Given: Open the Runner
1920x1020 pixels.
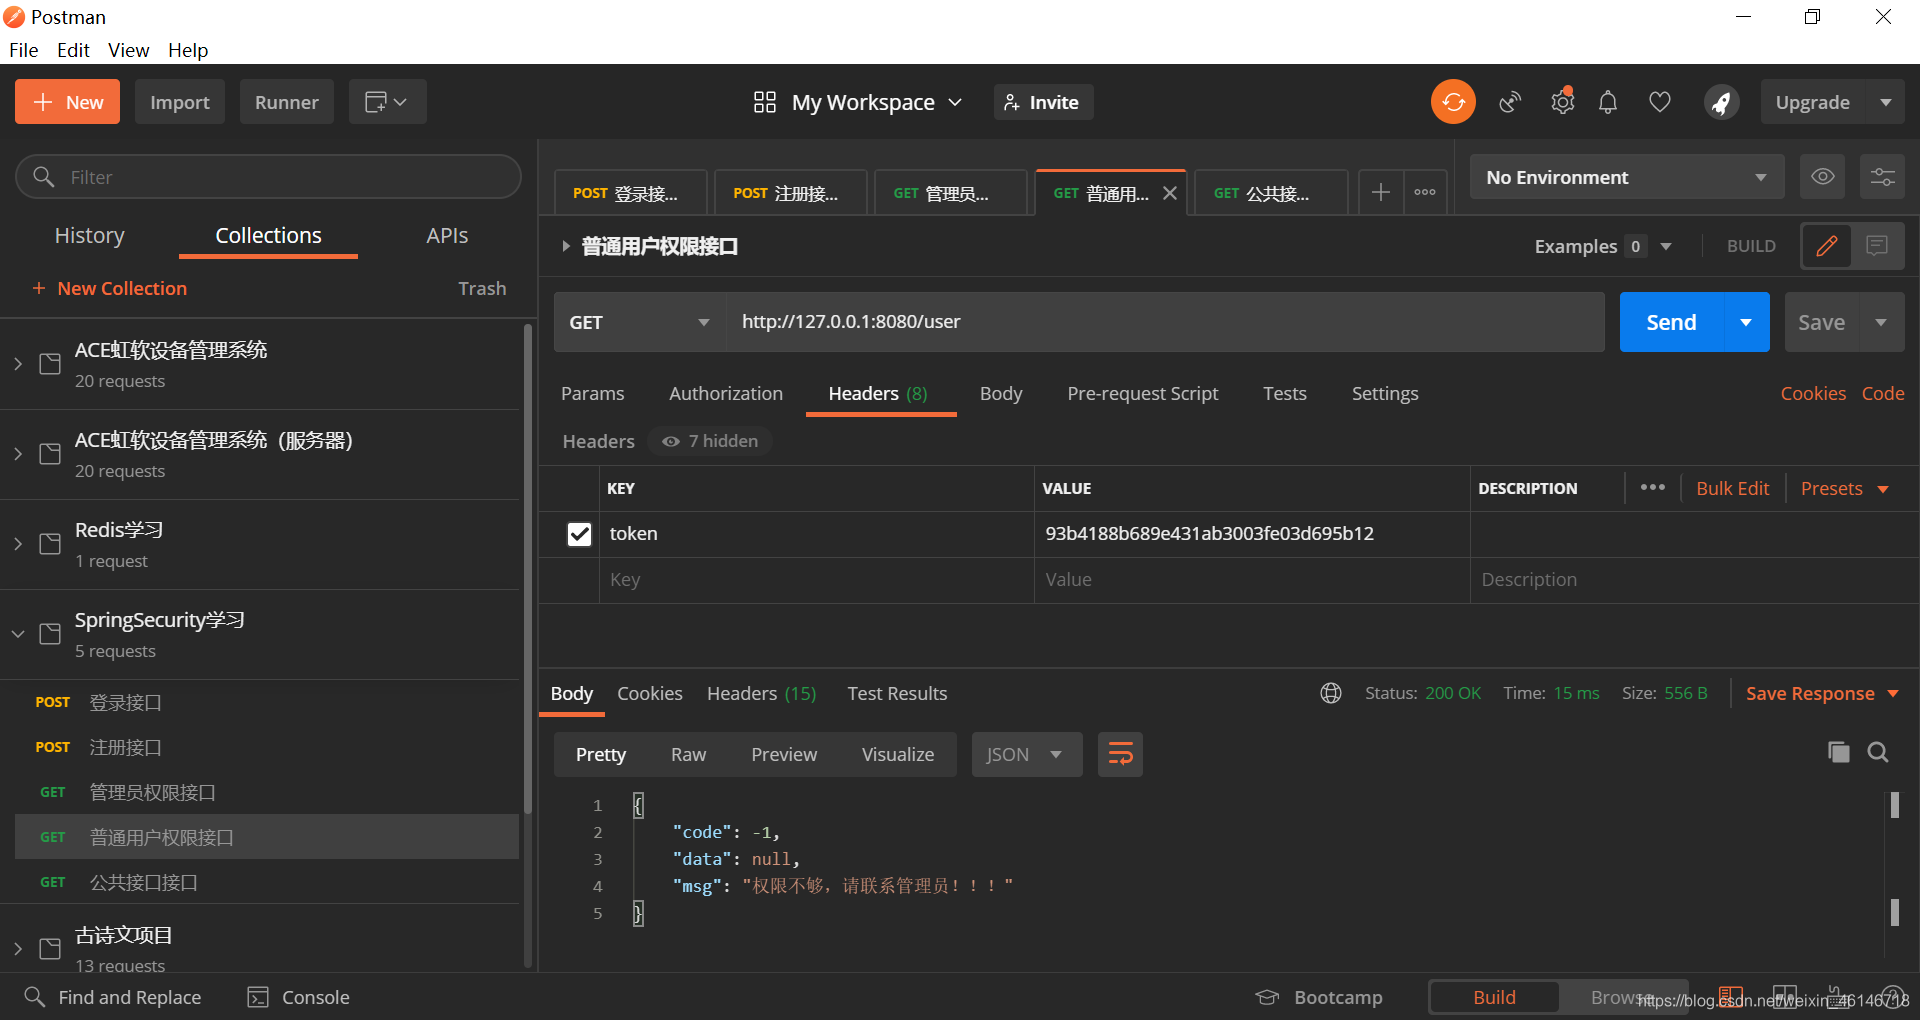Looking at the screenshot, I should coord(286,102).
